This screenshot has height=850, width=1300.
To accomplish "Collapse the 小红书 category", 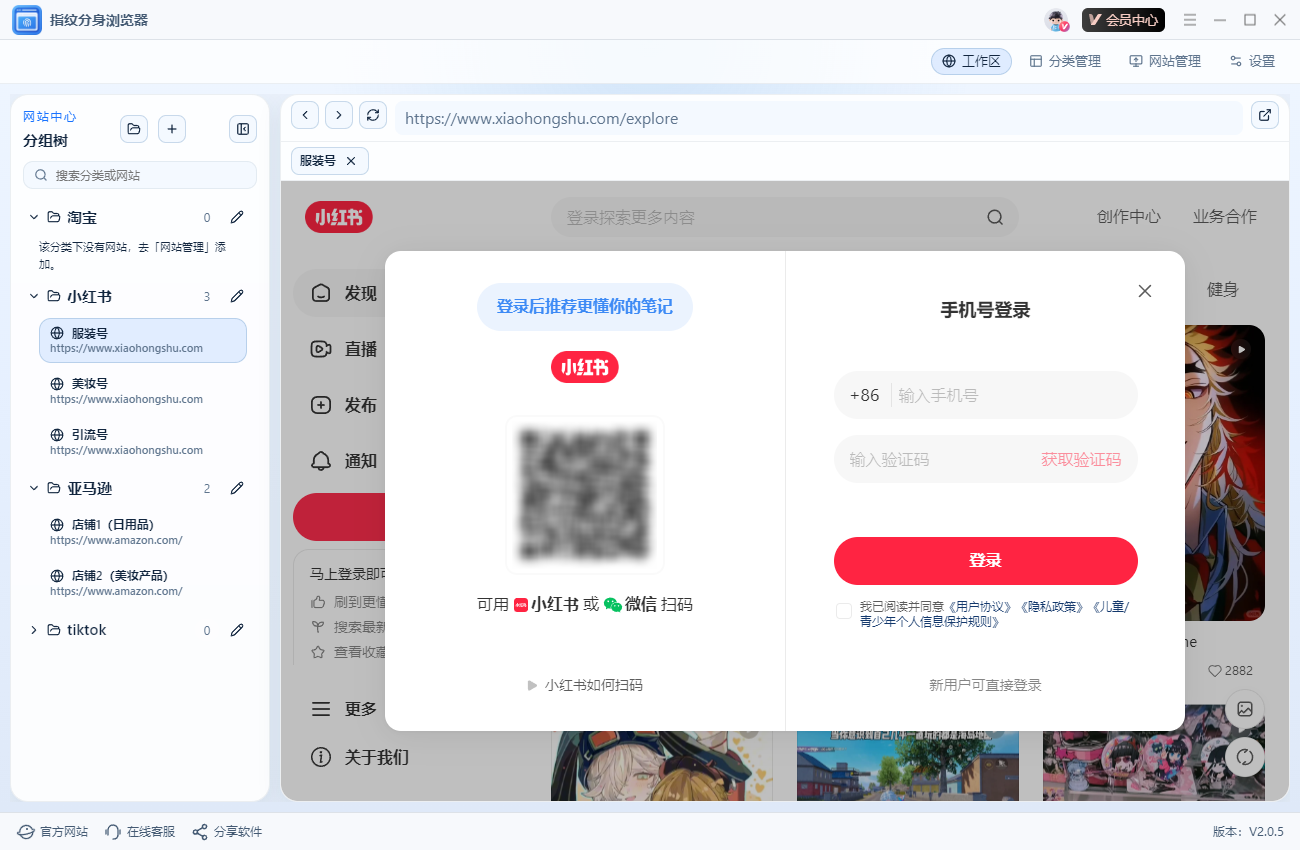I will (34, 296).
